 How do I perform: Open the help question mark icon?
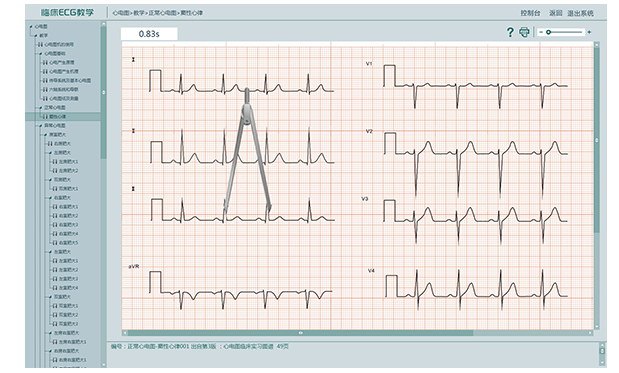coord(510,32)
